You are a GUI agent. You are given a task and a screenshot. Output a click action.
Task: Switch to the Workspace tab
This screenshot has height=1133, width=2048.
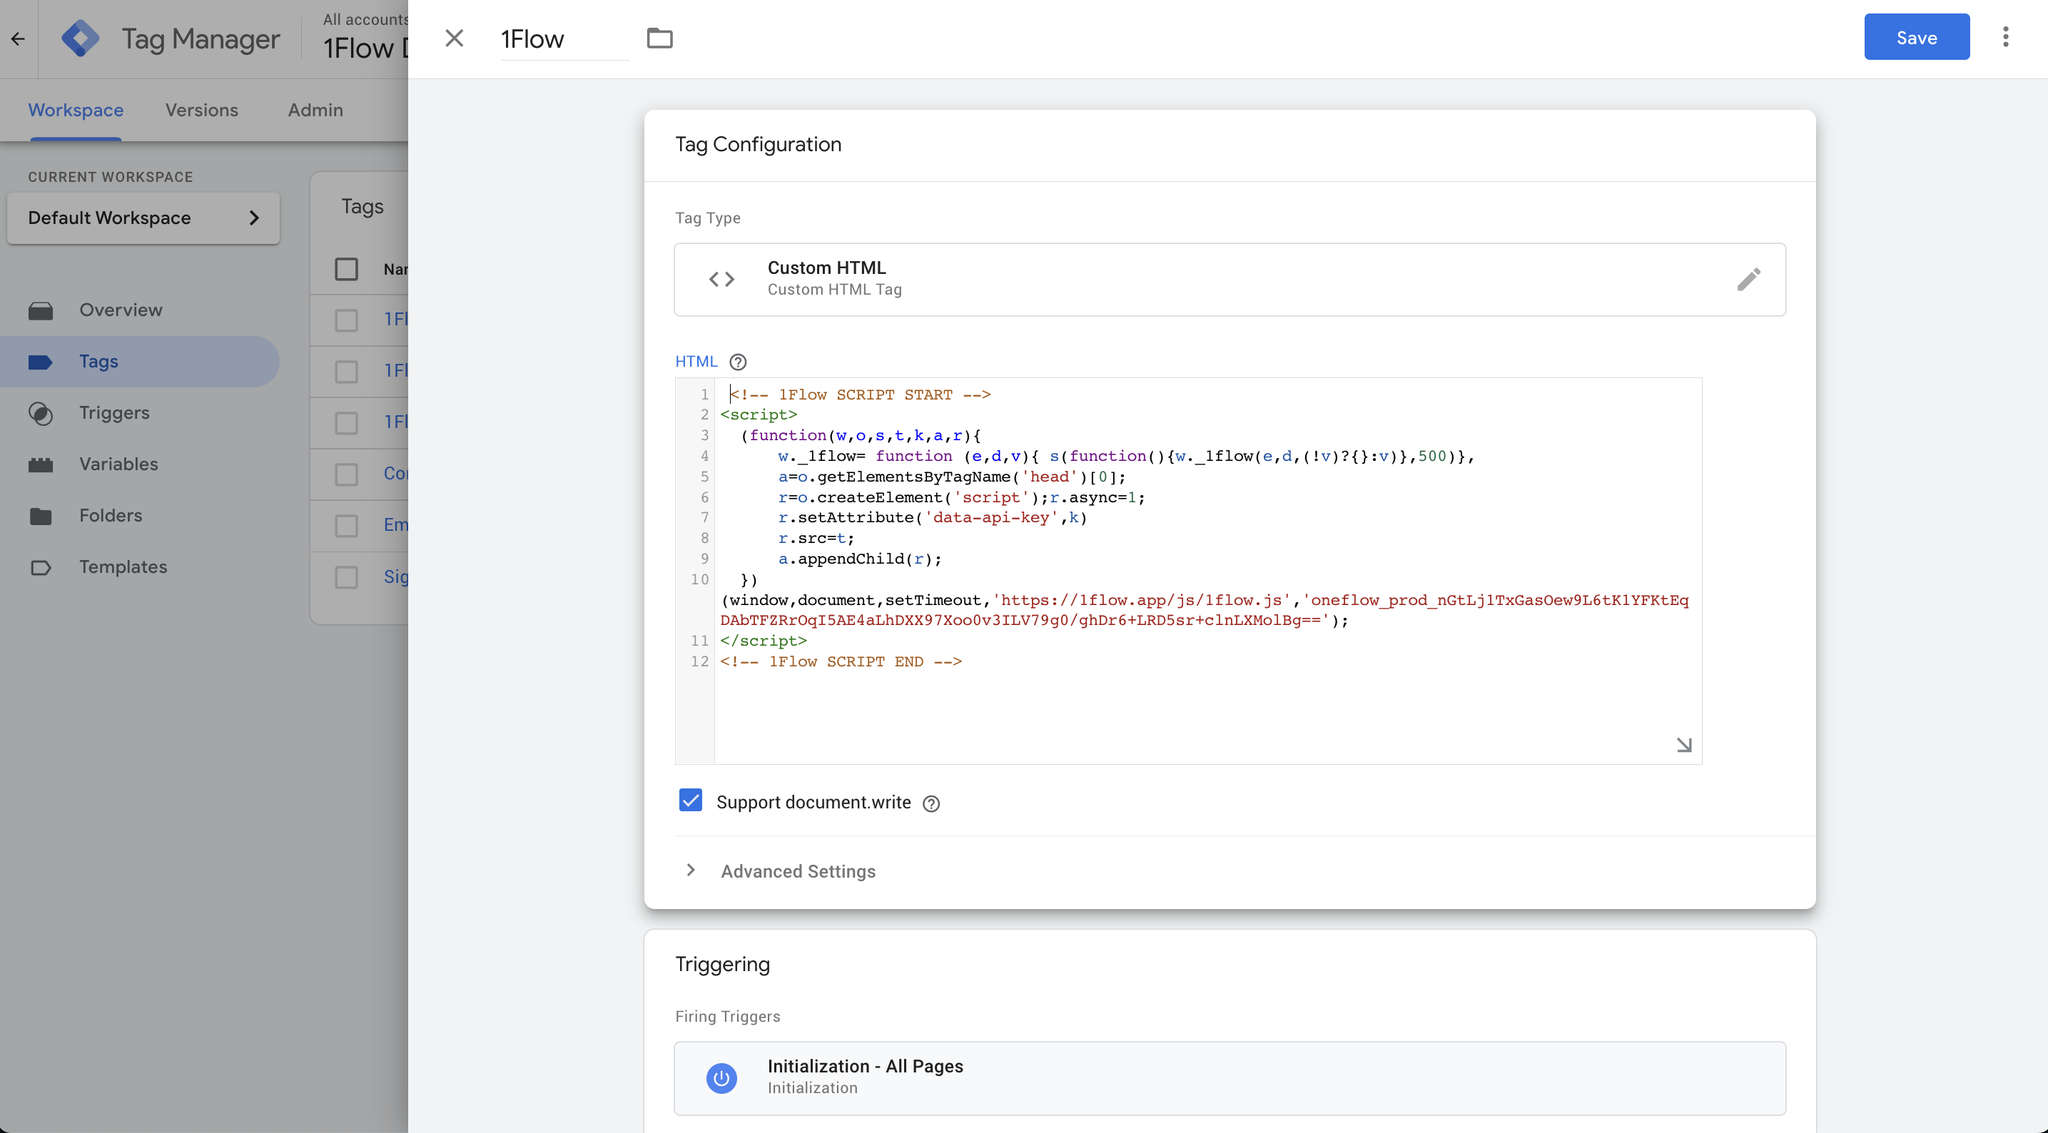pyautogui.click(x=76, y=110)
